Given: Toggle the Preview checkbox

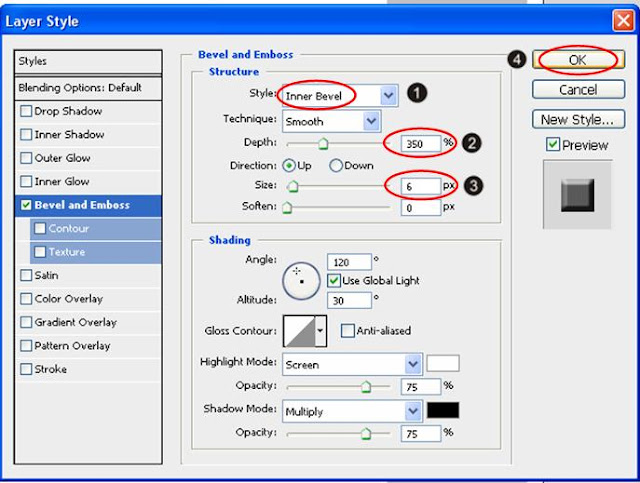Looking at the screenshot, I should 553,145.
